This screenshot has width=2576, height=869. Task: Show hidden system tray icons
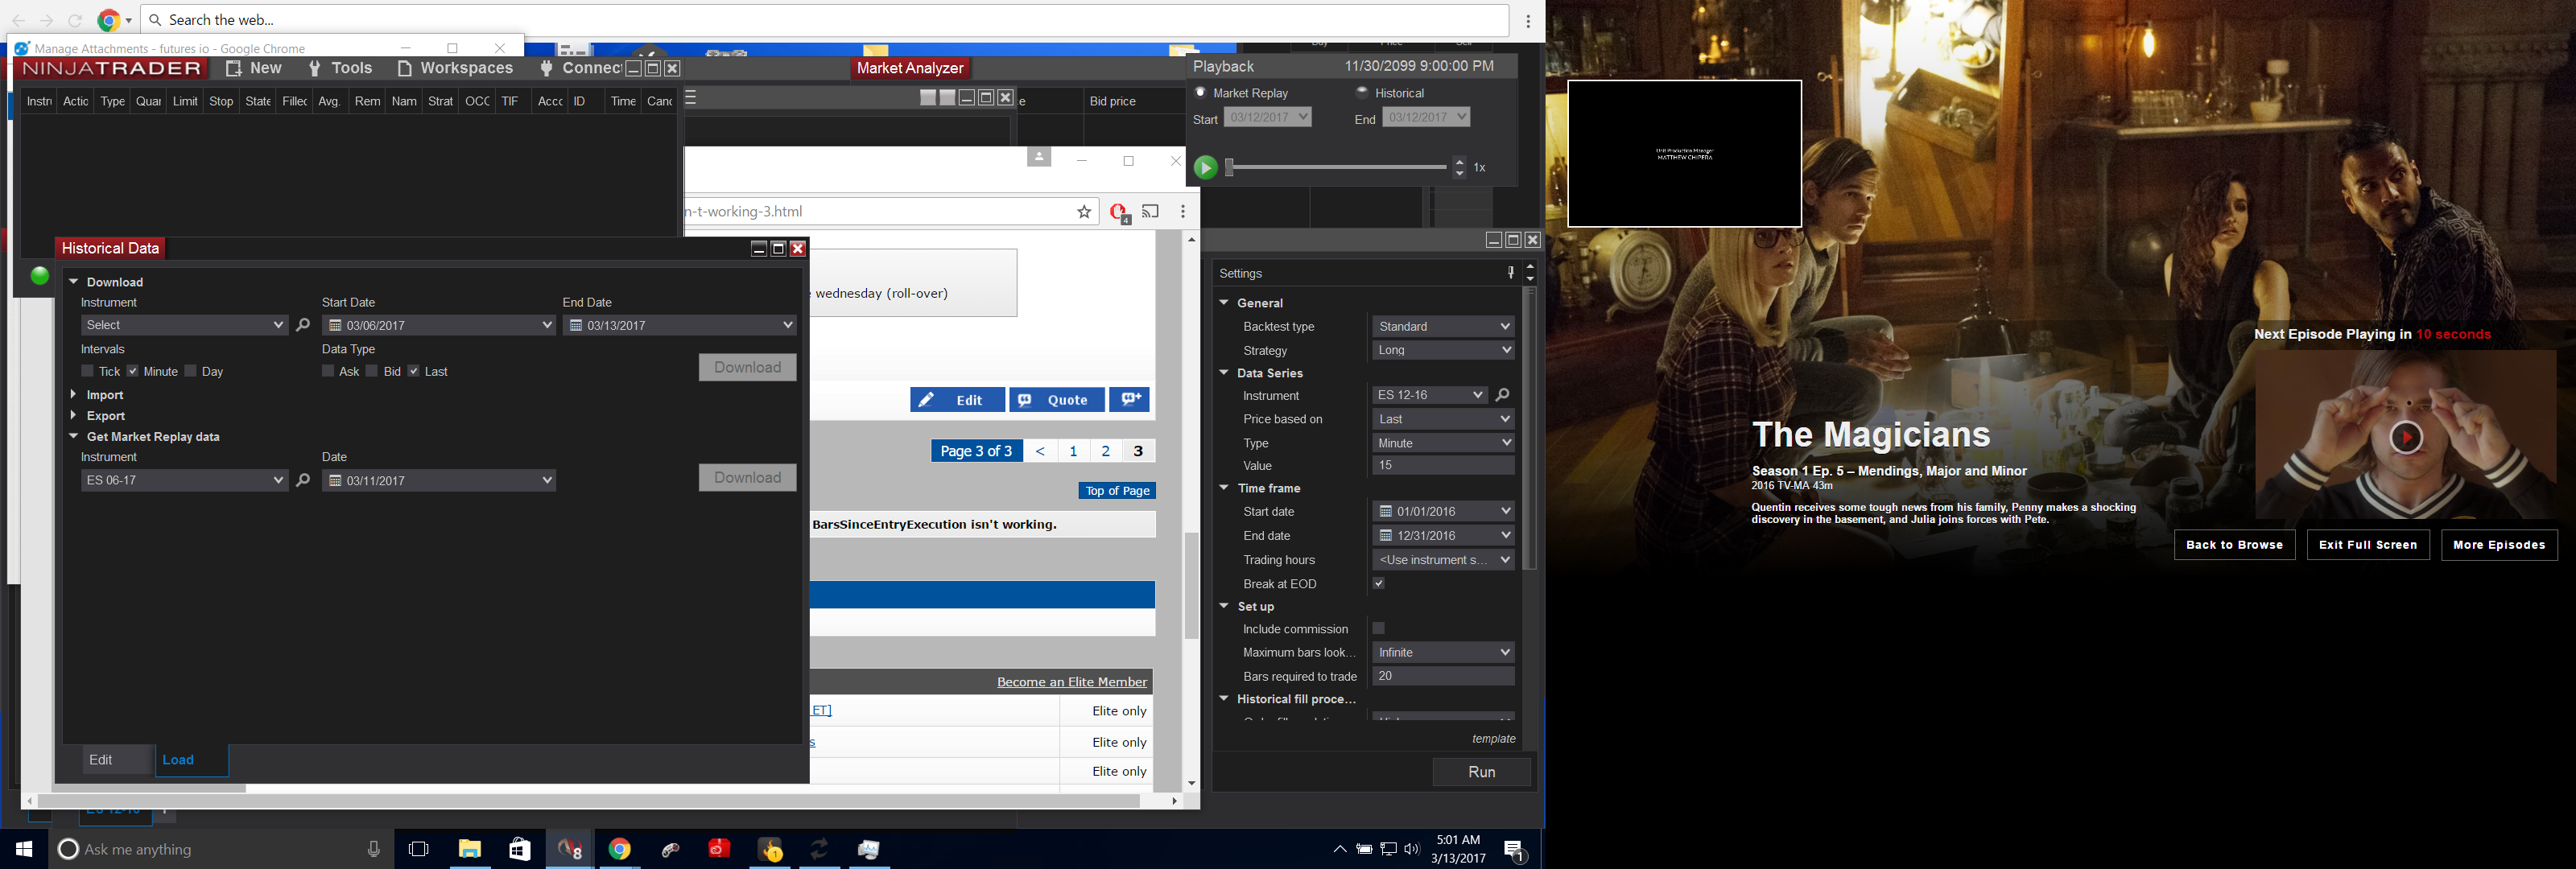(x=1340, y=849)
